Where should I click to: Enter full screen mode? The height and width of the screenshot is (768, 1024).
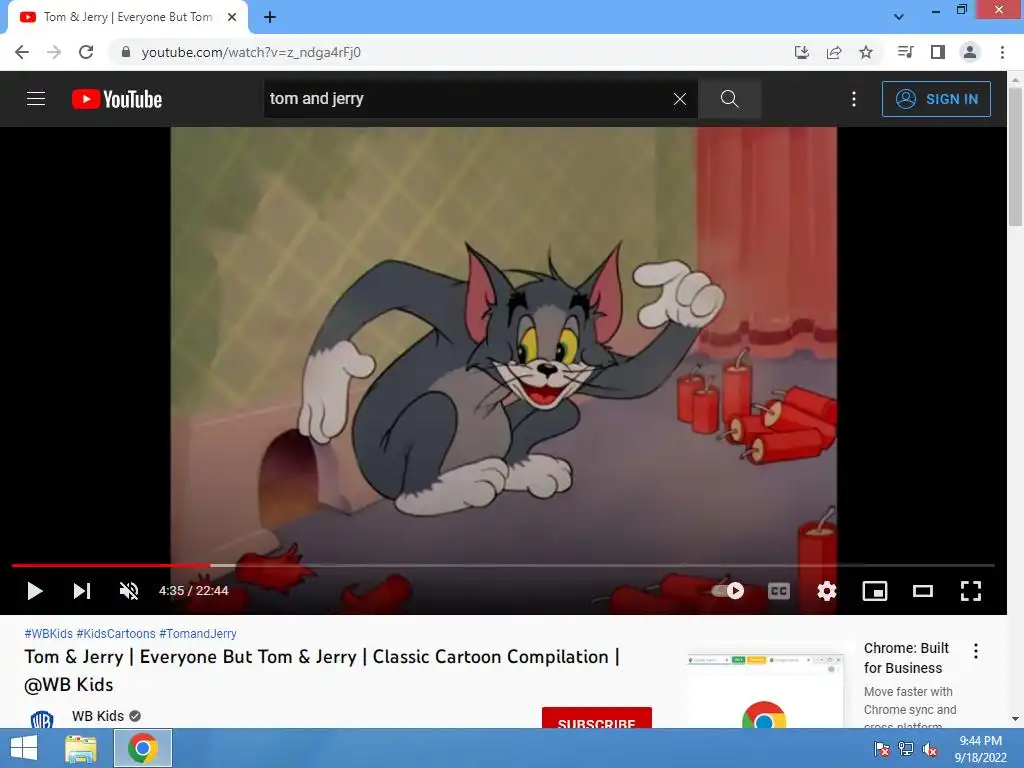[971, 591]
